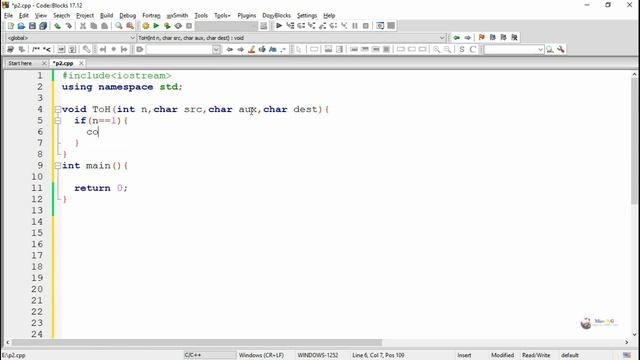640x360 pixels.
Task: Start debugger with the black play icon
Action: click(279, 26)
